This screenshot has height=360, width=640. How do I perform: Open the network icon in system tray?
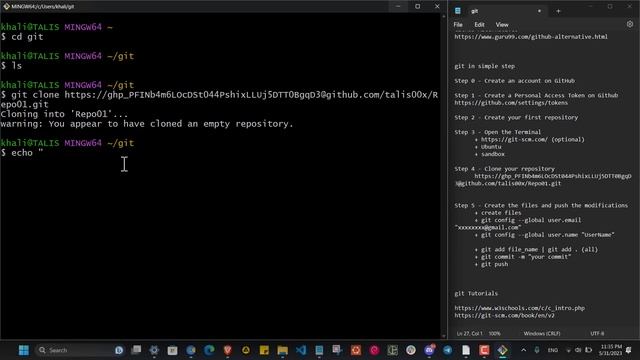568,350
